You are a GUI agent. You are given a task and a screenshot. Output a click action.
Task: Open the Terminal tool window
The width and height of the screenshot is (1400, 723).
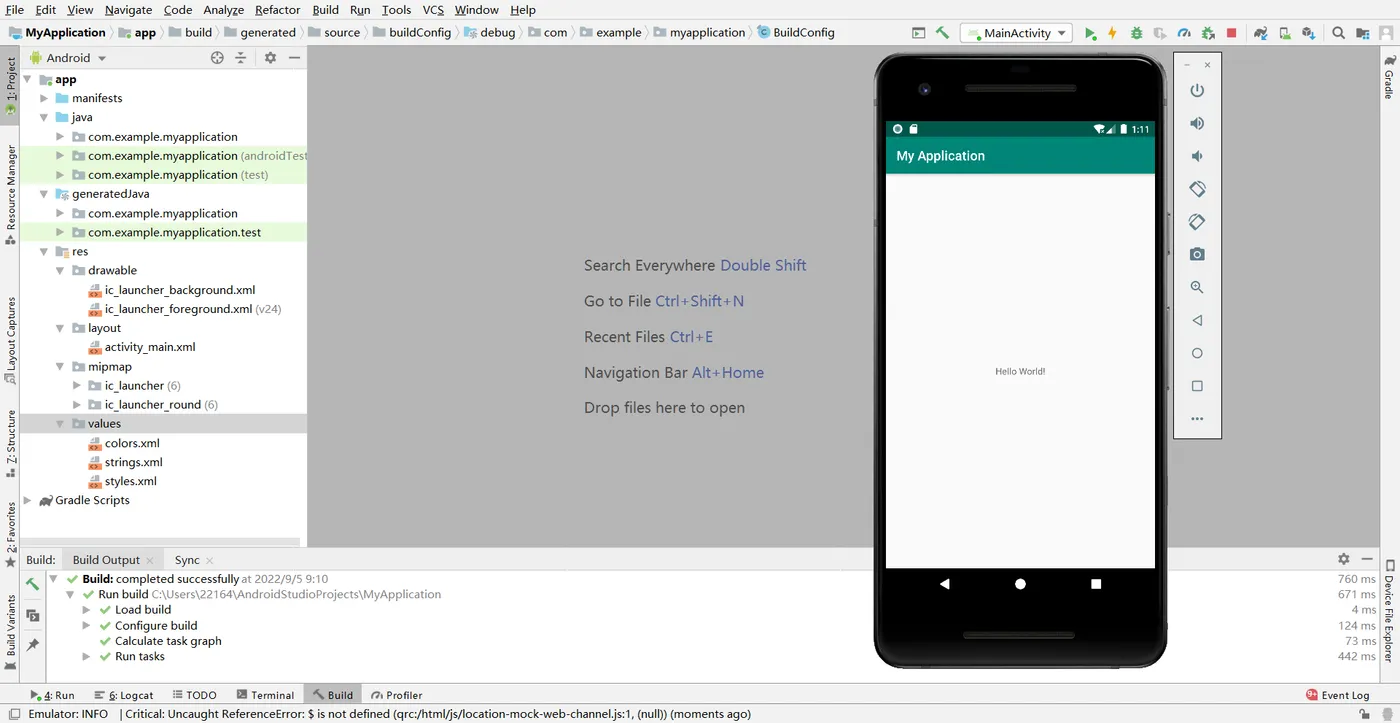pos(265,695)
